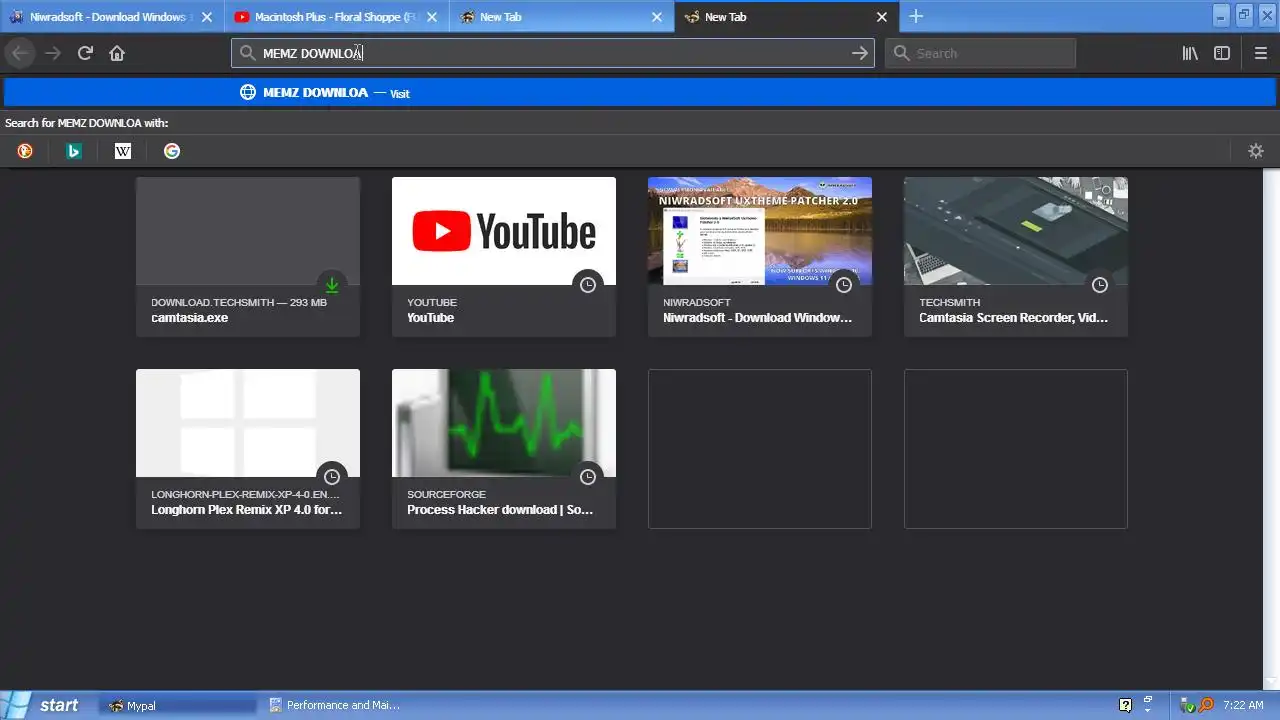
Task: Select the MEMZ DOWNLOA — Visit suggestion
Action: tap(640, 93)
